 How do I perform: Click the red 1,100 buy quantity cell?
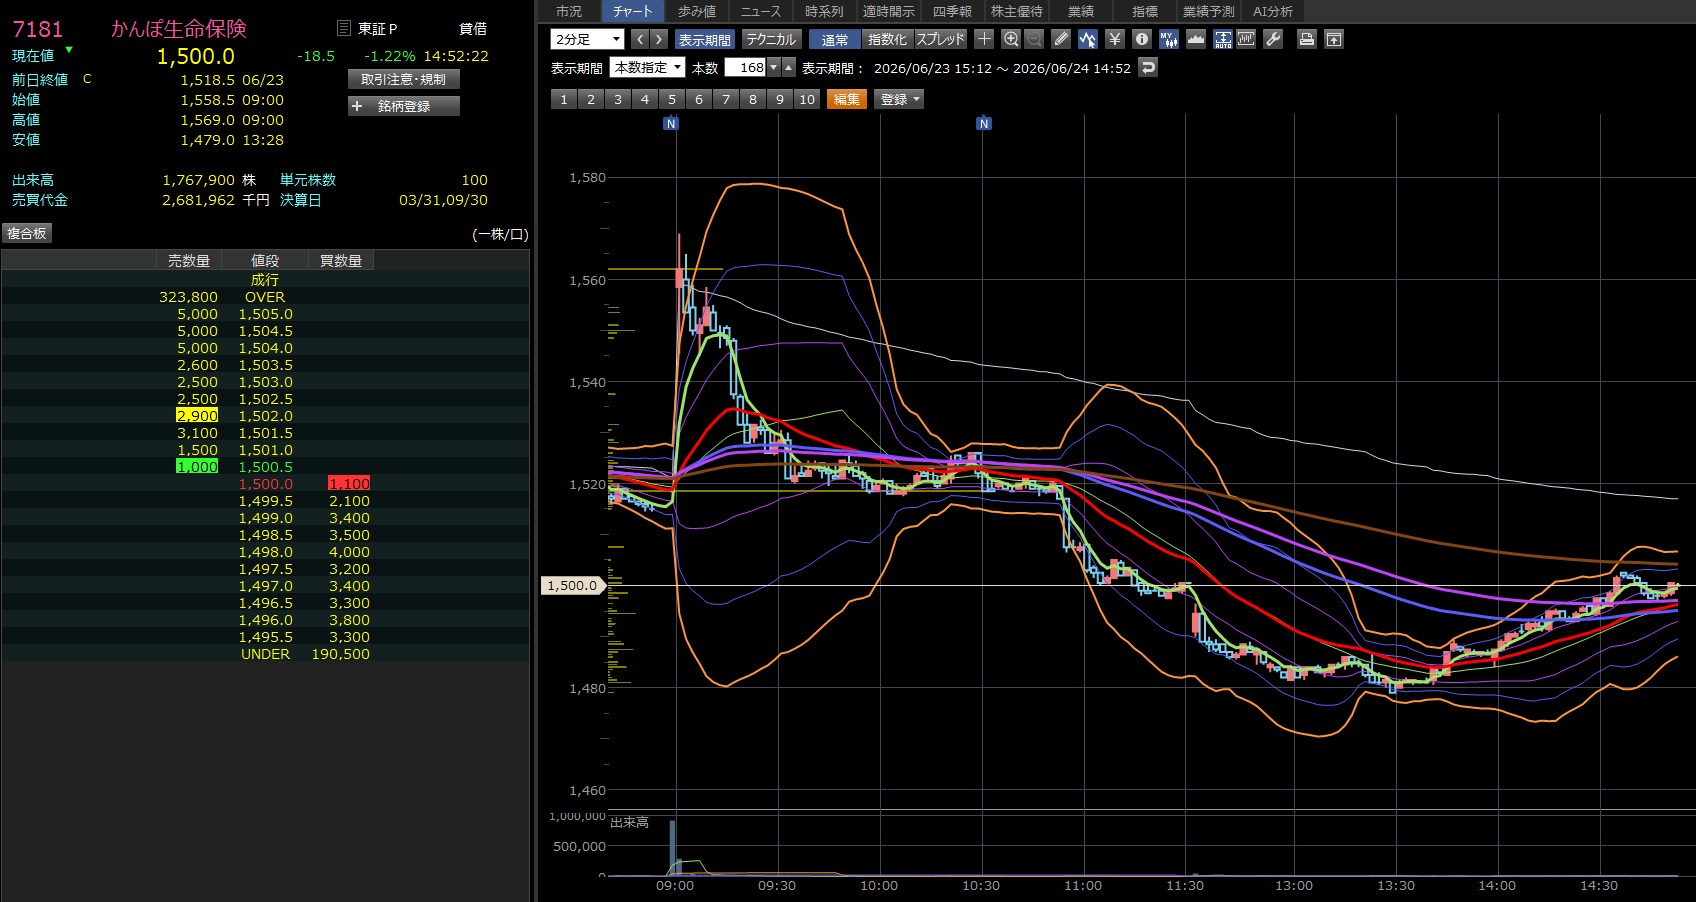click(x=349, y=484)
